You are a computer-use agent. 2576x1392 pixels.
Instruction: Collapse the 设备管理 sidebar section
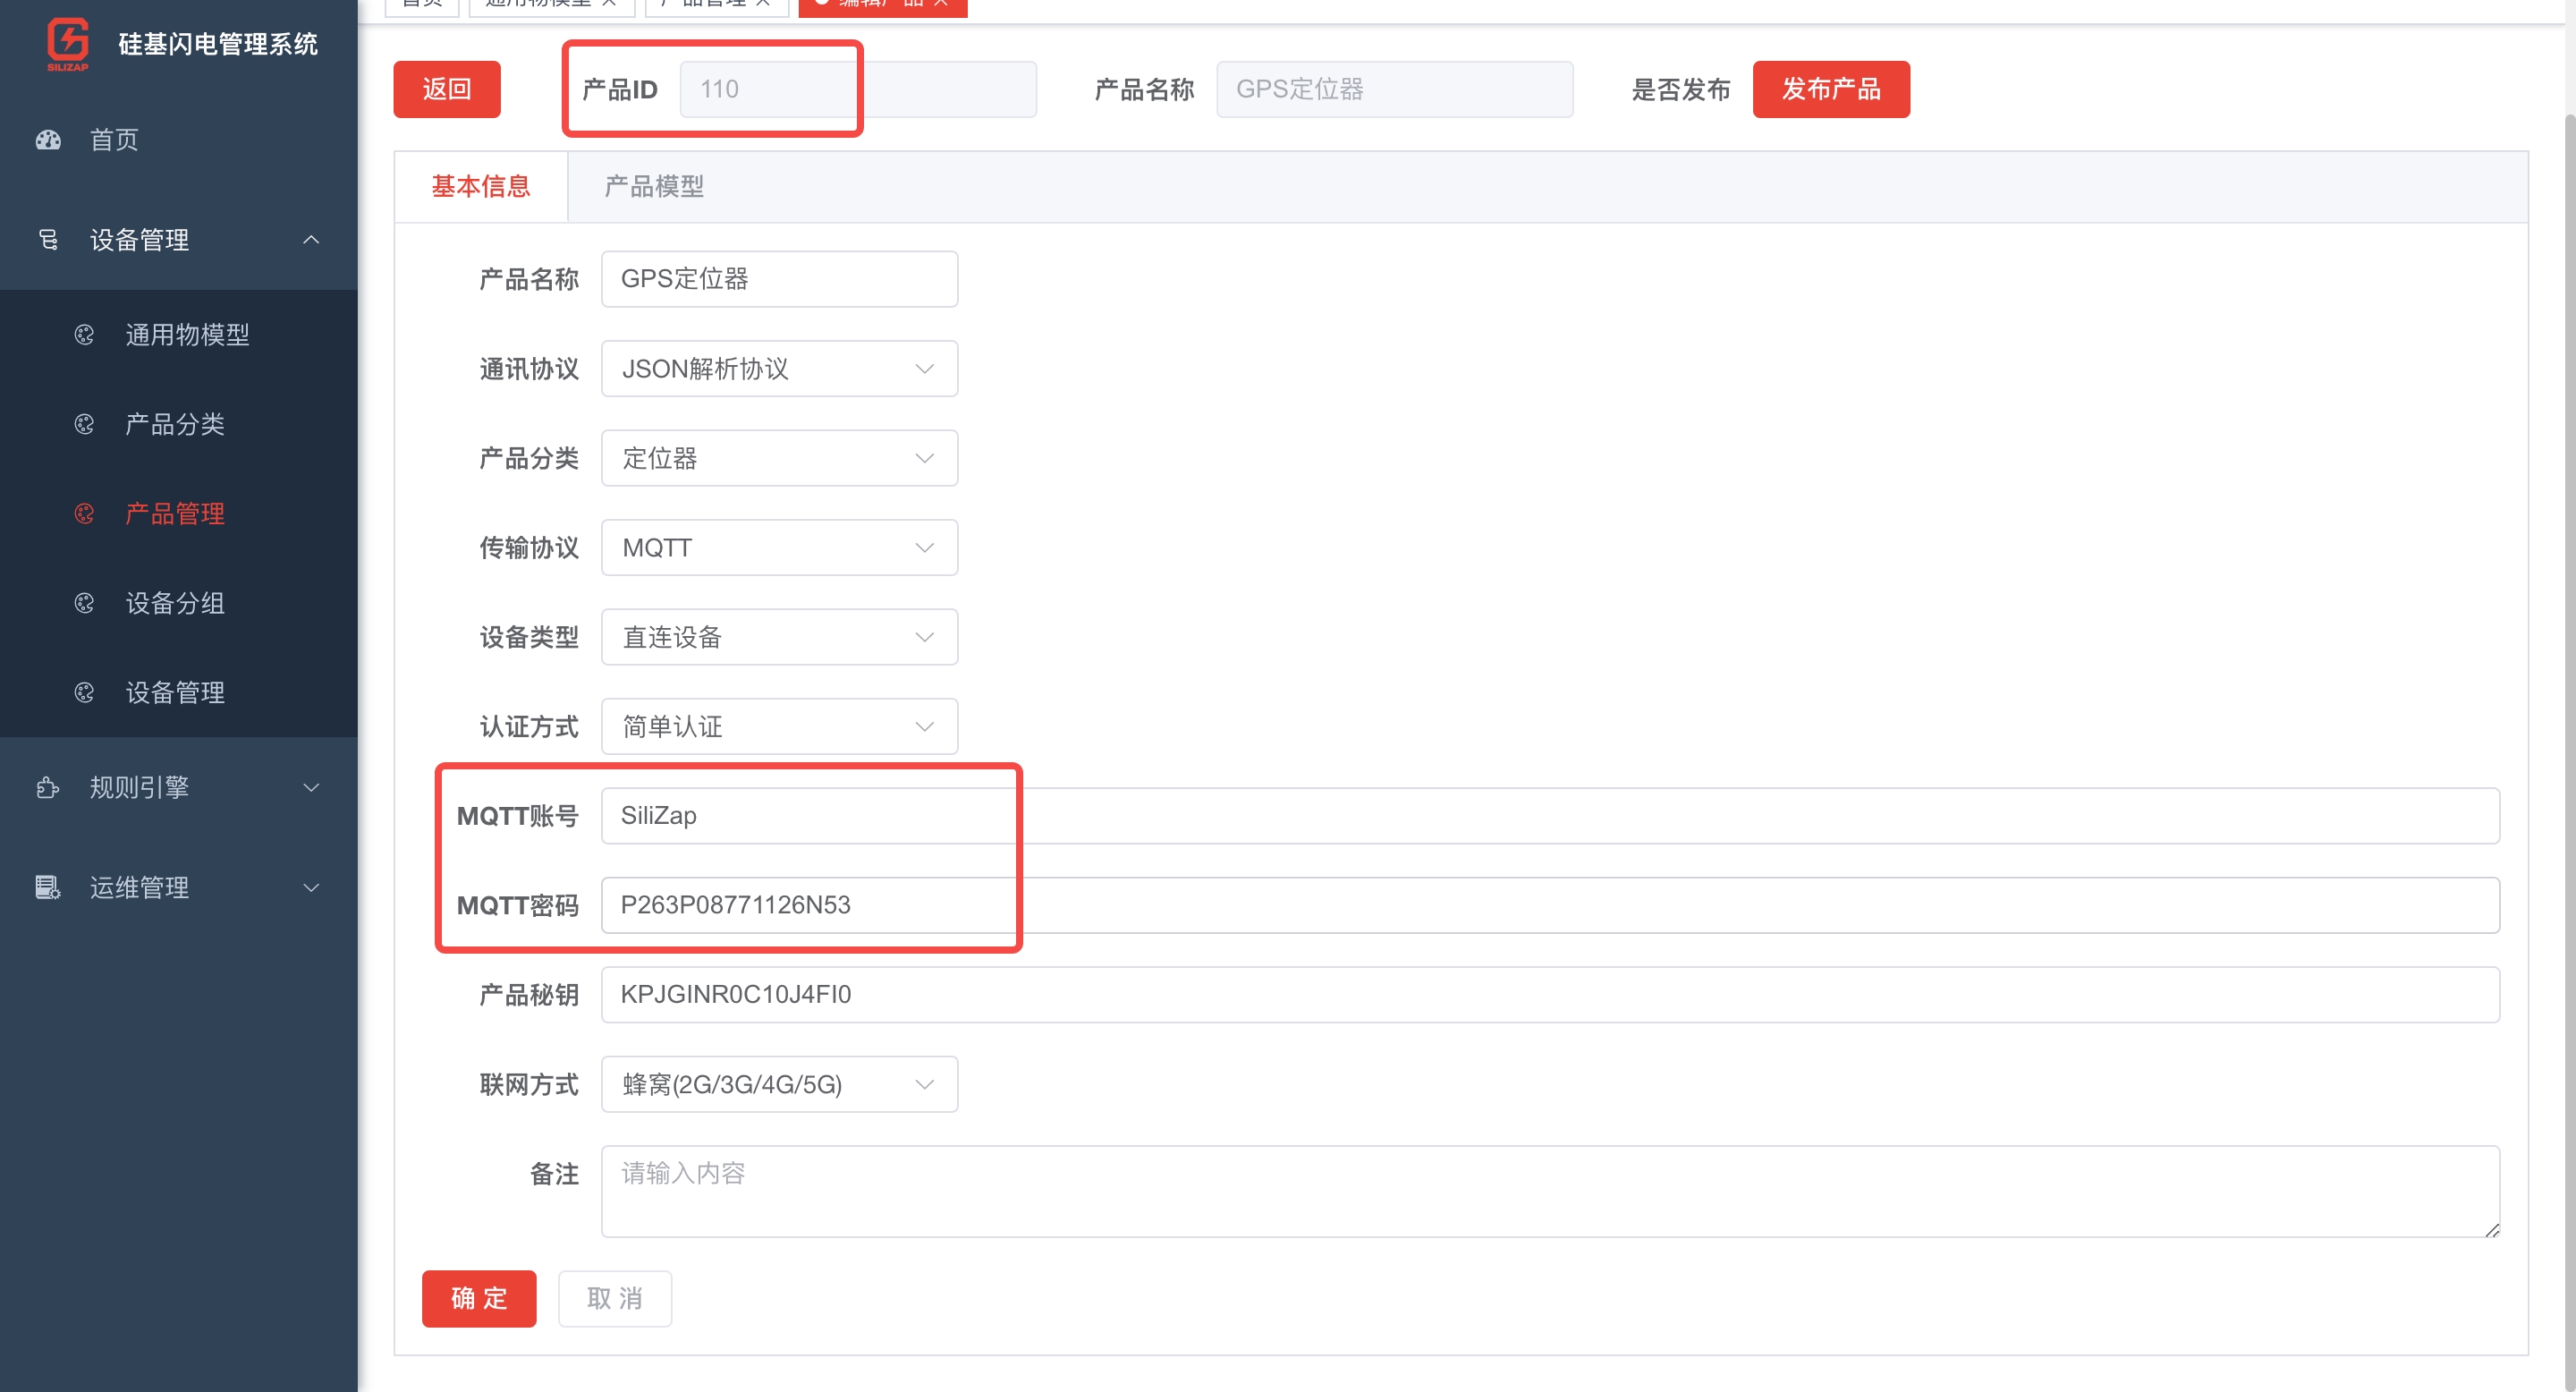point(310,239)
